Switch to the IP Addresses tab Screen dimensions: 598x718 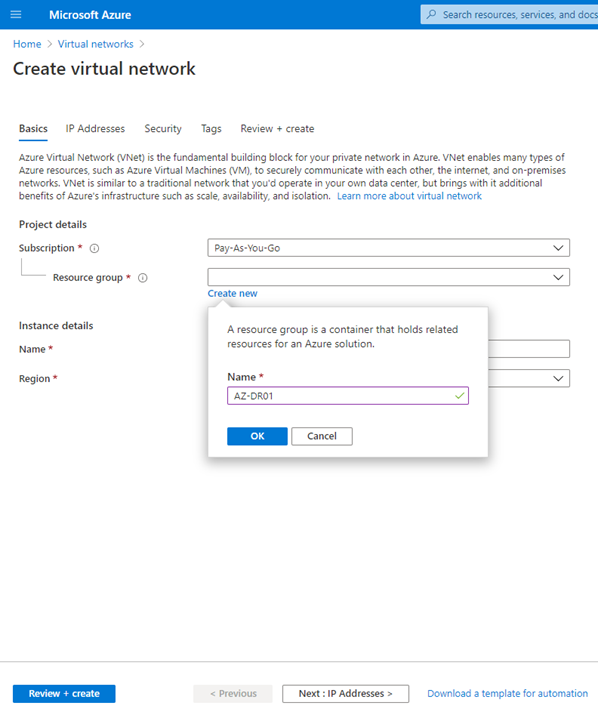95,129
